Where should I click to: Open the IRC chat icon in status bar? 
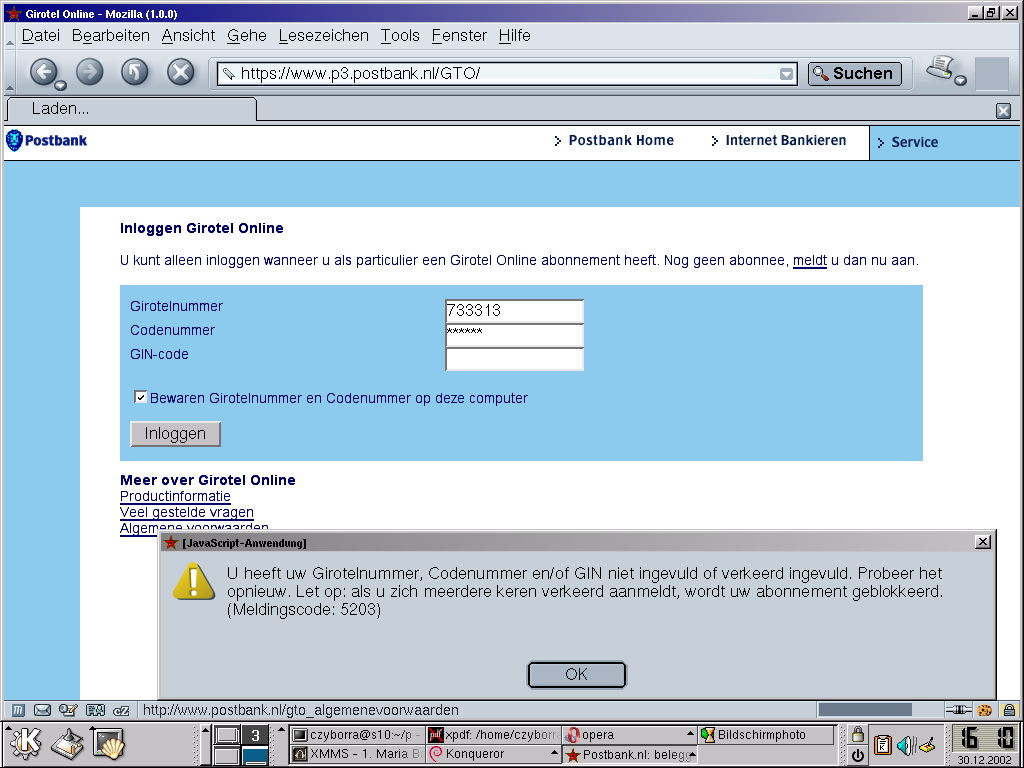coord(121,710)
